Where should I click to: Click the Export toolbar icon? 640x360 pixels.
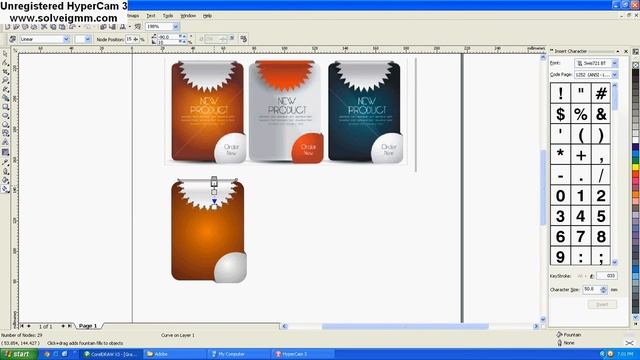pyautogui.click(x=112, y=27)
